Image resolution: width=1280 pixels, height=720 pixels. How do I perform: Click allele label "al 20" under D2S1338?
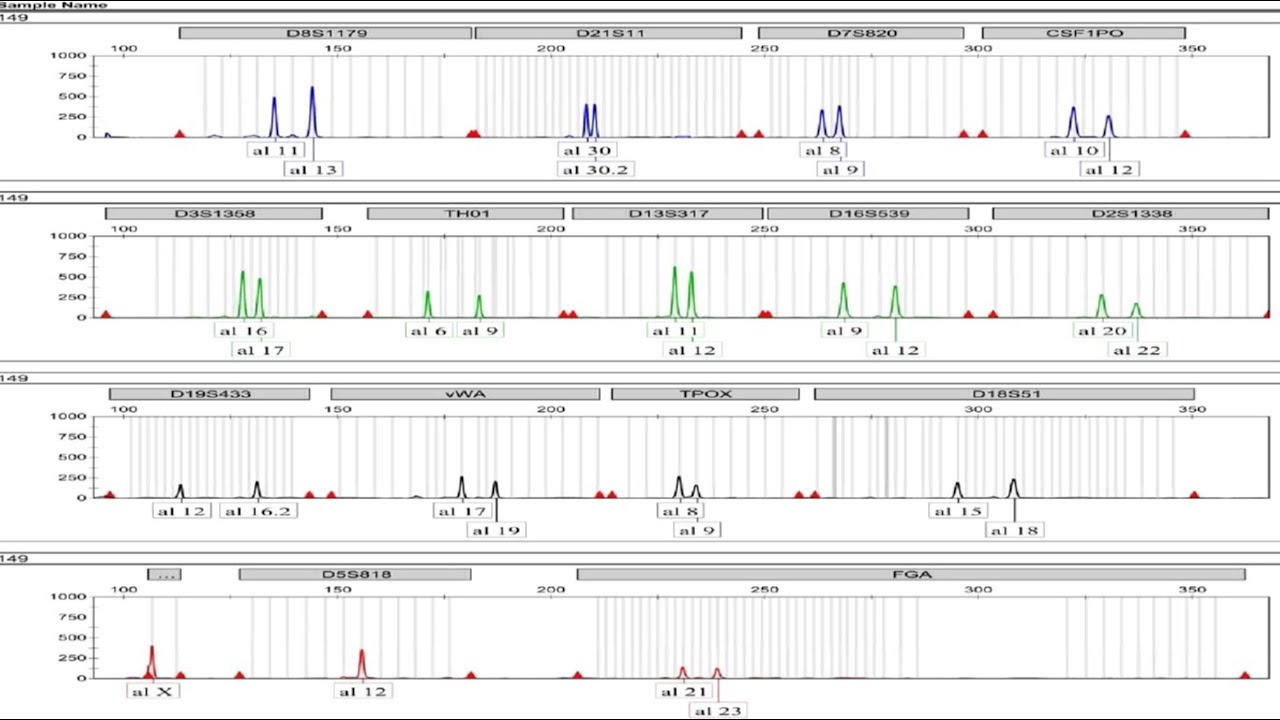(x=1102, y=331)
